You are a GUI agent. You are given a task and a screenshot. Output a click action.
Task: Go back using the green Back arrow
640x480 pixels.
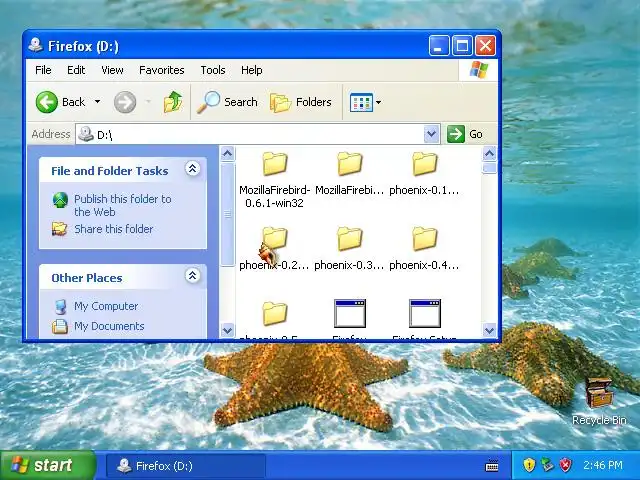click(x=46, y=102)
